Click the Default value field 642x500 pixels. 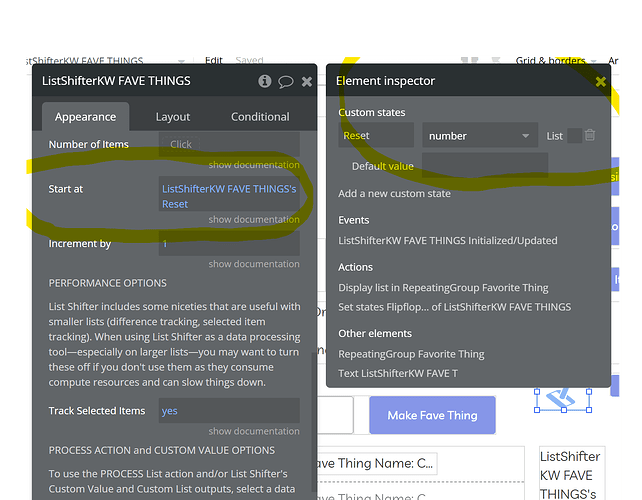pyautogui.click(x=485, y=165)
